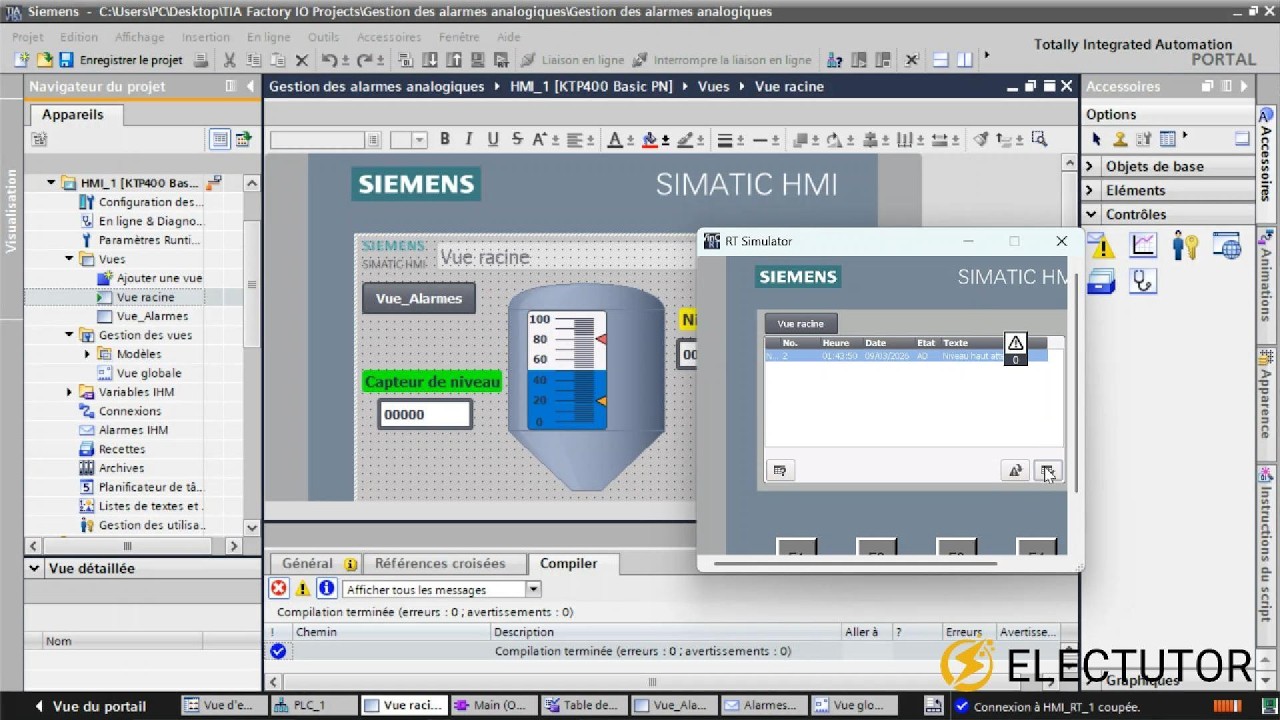This screenshot has width=1280, height=720.
Task: Toggle strikethrough formatting S icon
Action: (516, 139)
